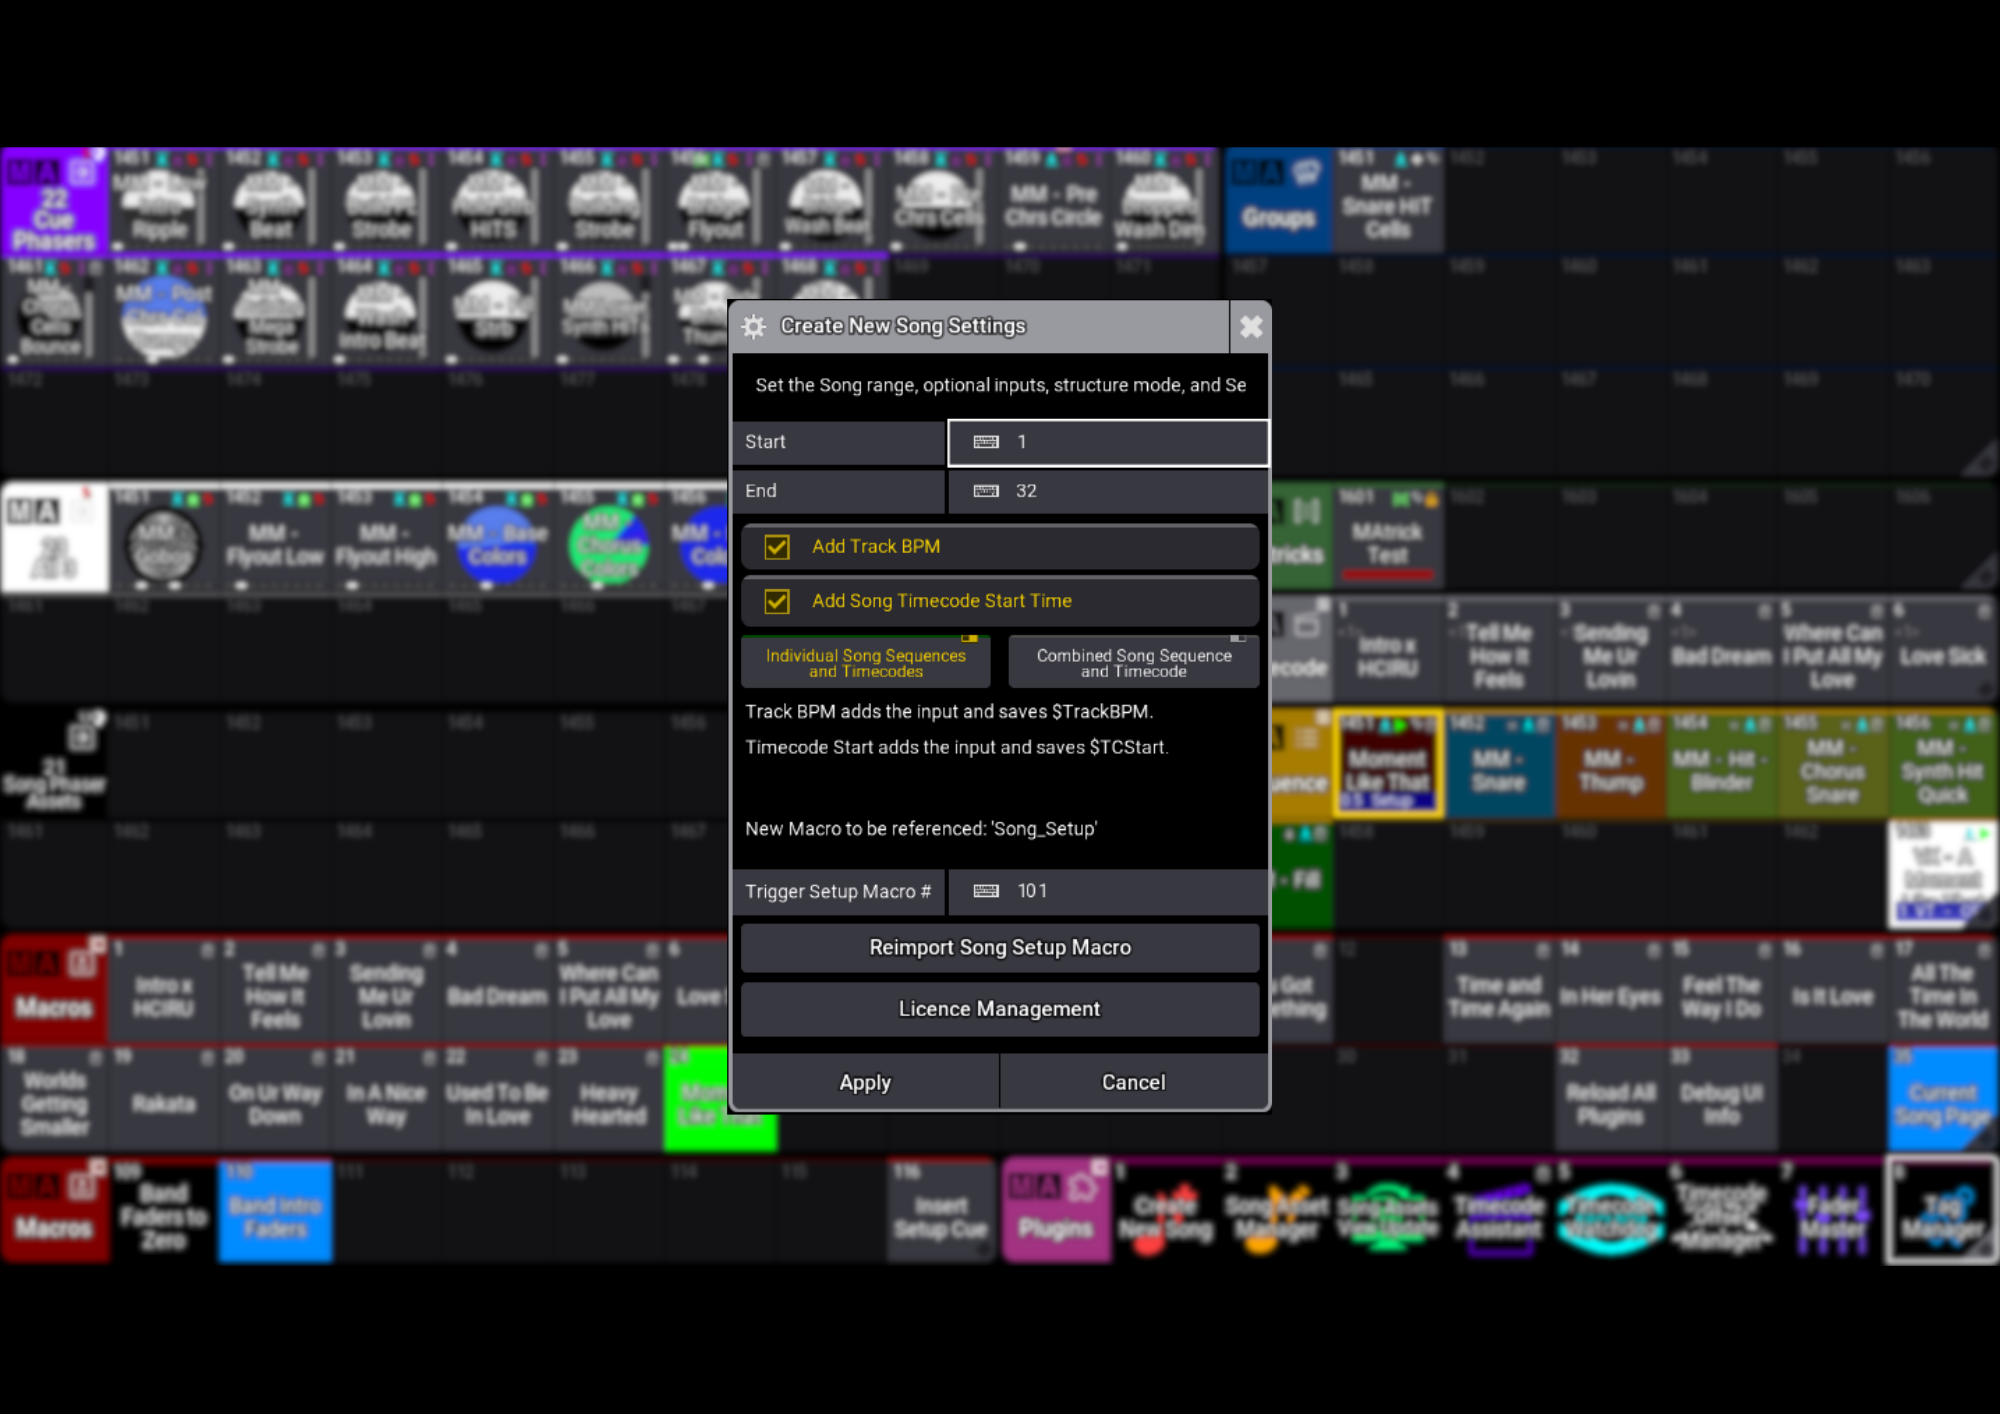Select the Debug UI Info macro

coord(1721,1101)
